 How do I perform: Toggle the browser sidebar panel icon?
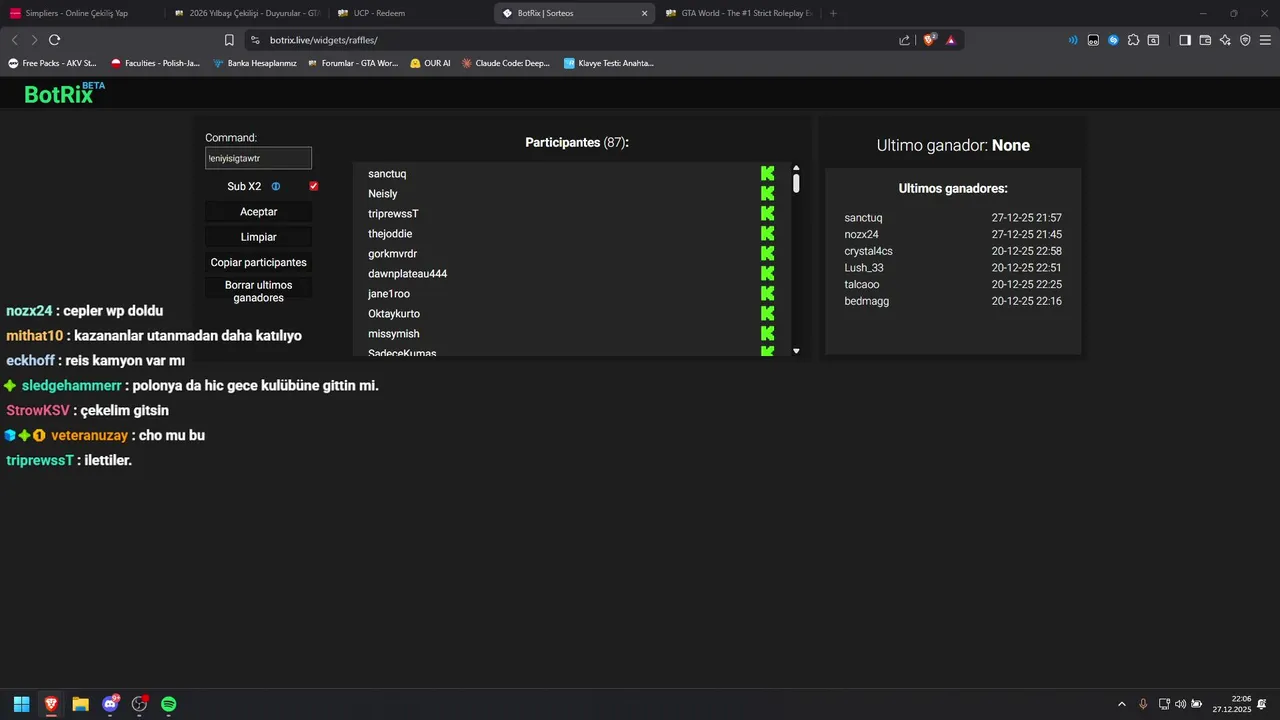point(1185,40)
